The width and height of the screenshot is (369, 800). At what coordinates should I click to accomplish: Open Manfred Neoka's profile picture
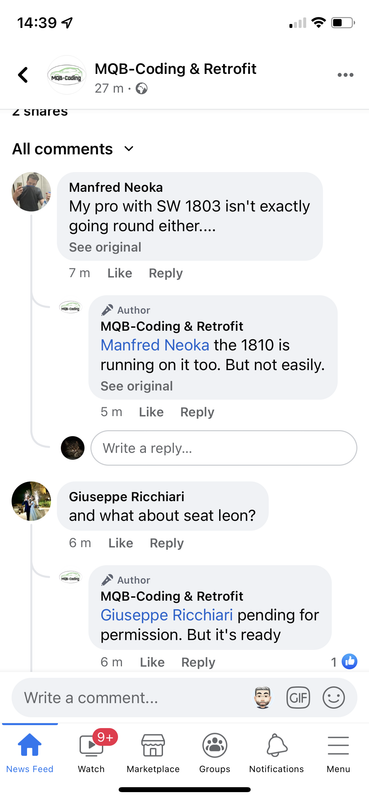(32, 191)
